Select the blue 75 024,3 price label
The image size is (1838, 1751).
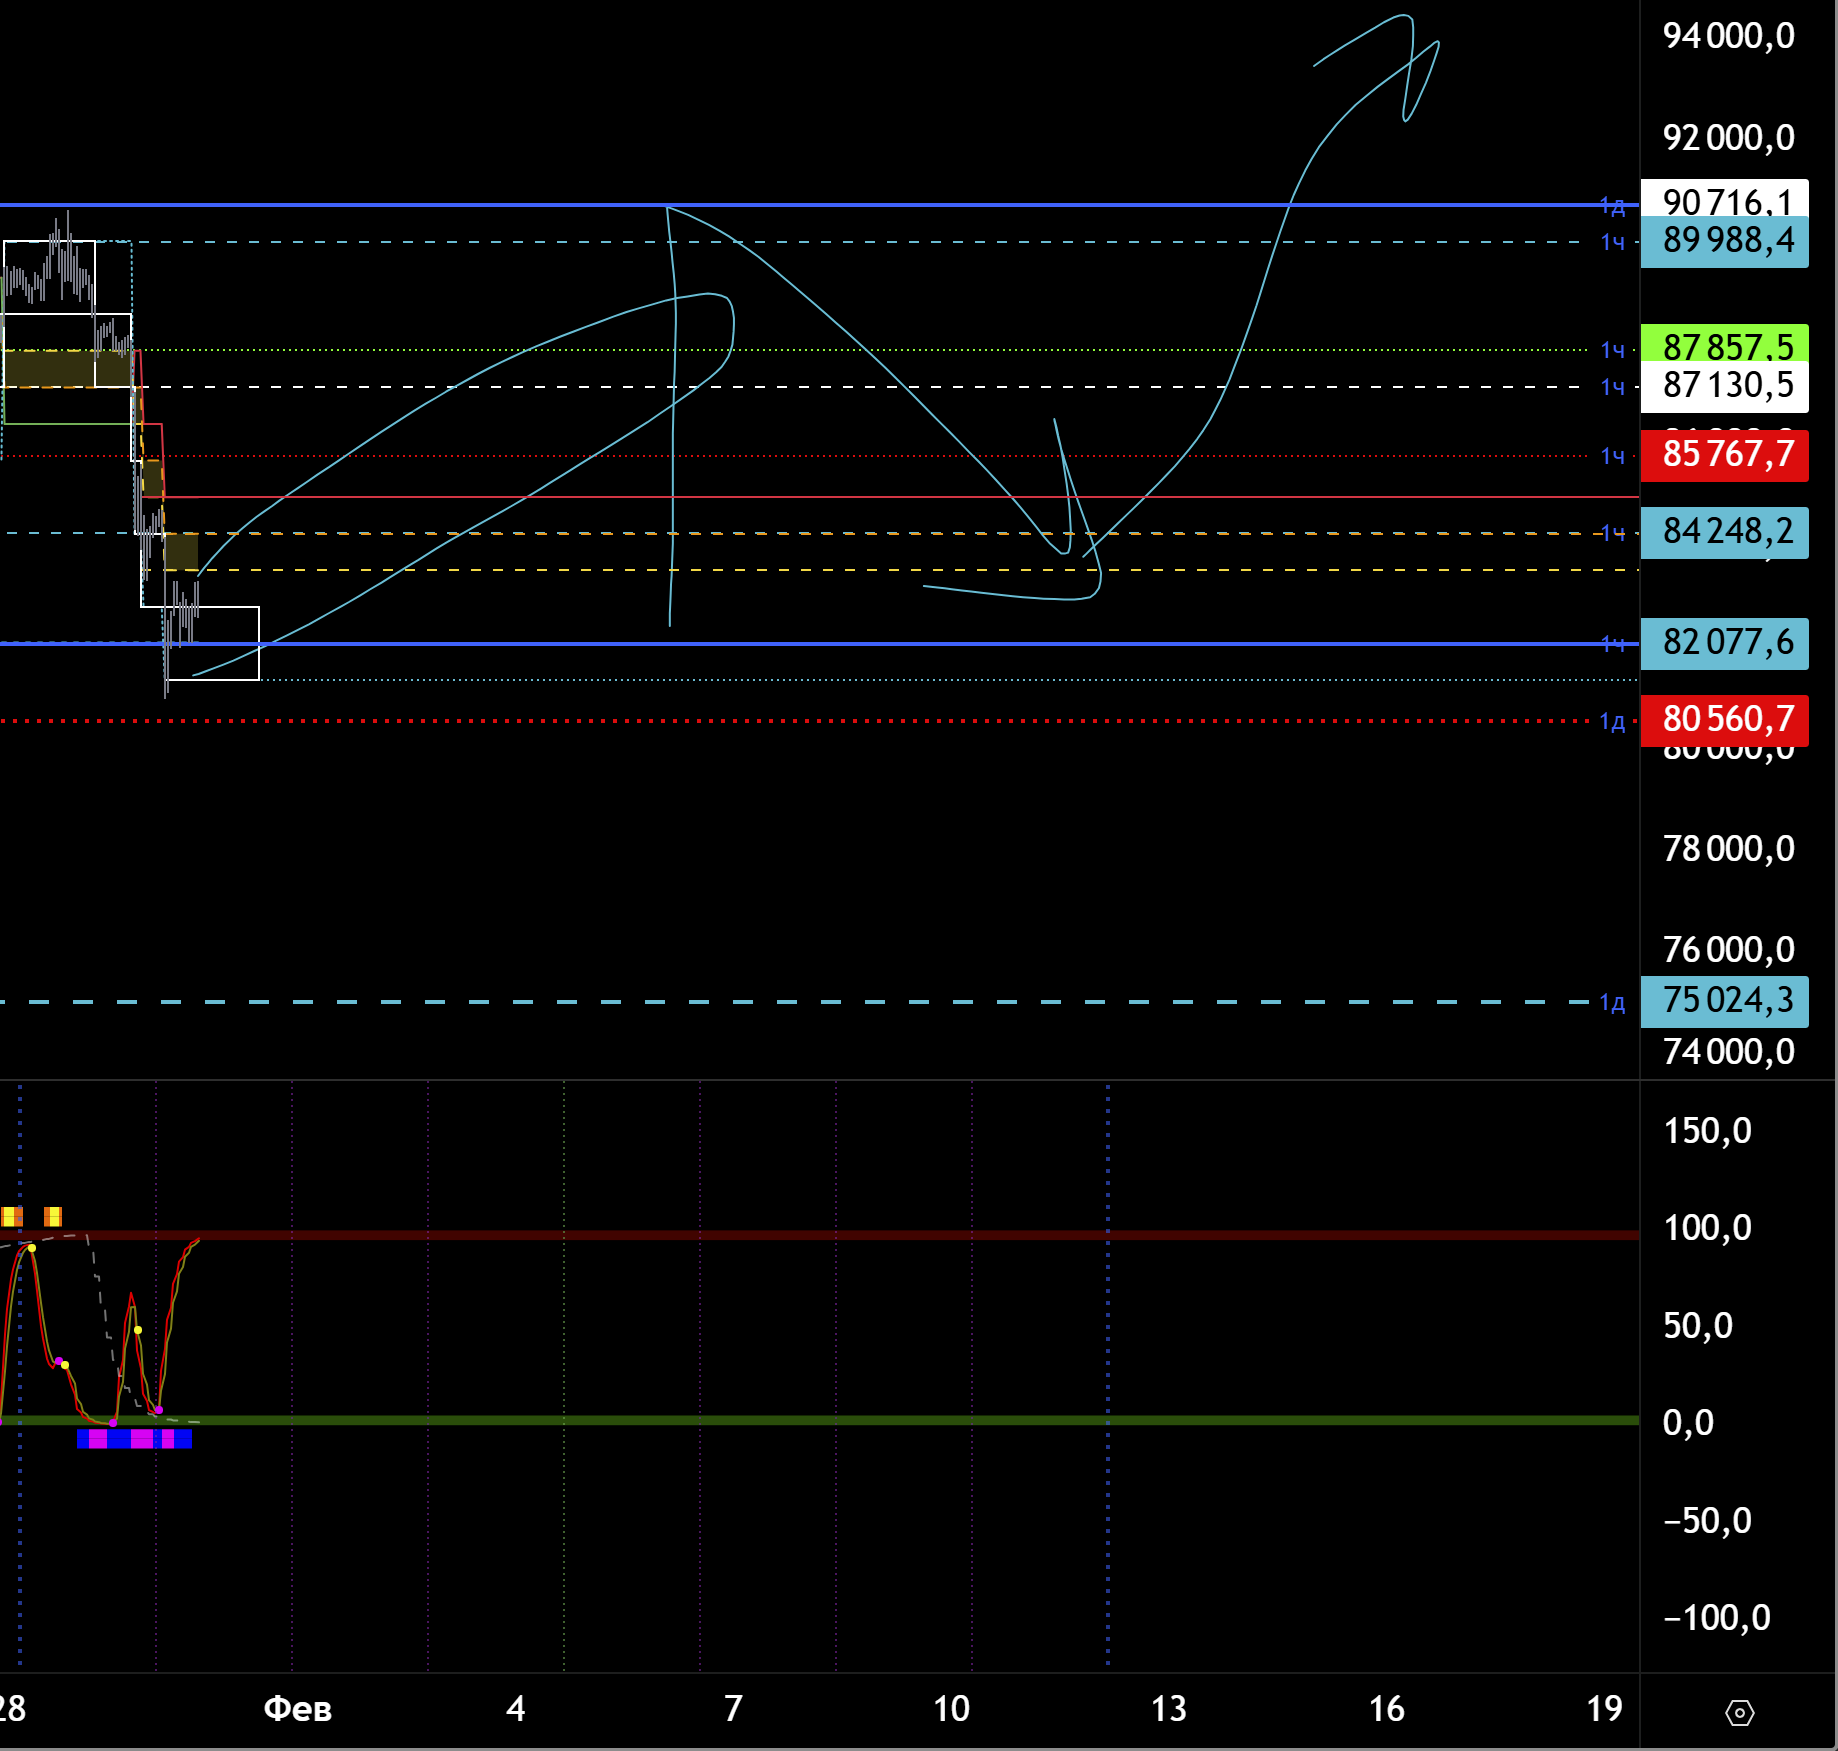coord(1724,1001)
